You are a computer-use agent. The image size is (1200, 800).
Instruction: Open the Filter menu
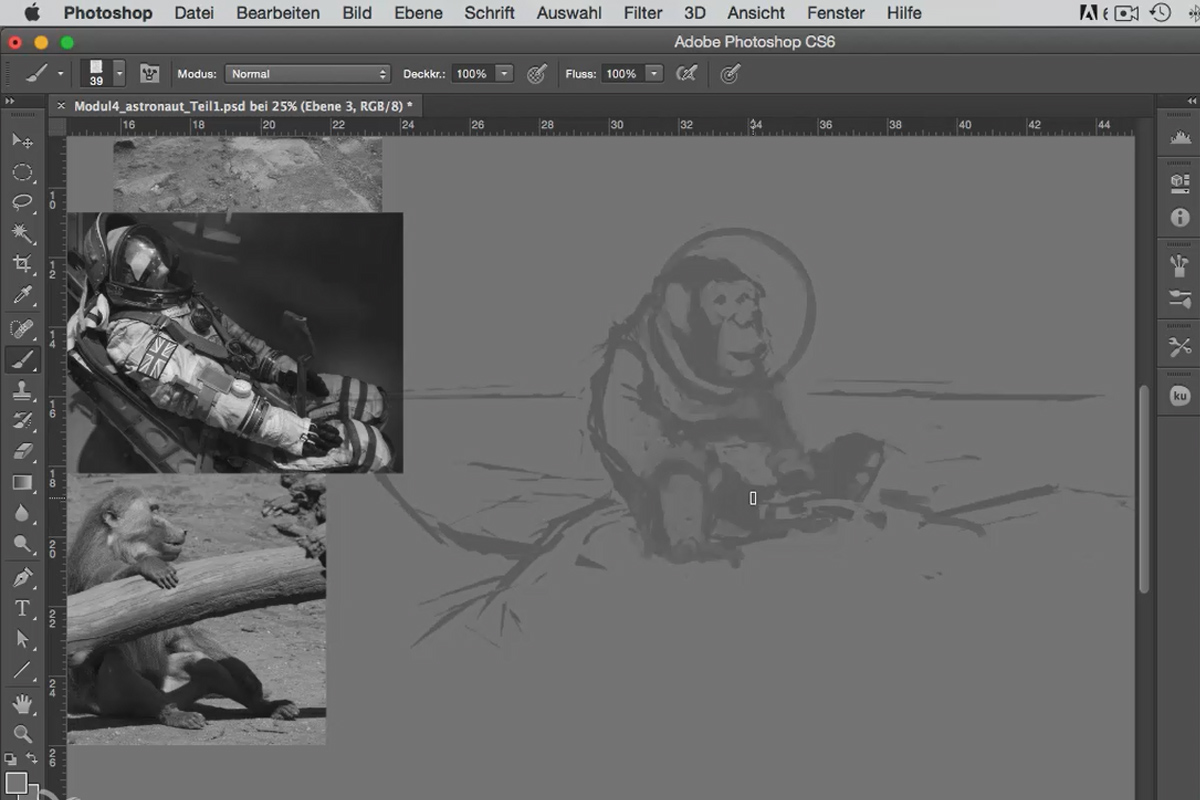643,13
